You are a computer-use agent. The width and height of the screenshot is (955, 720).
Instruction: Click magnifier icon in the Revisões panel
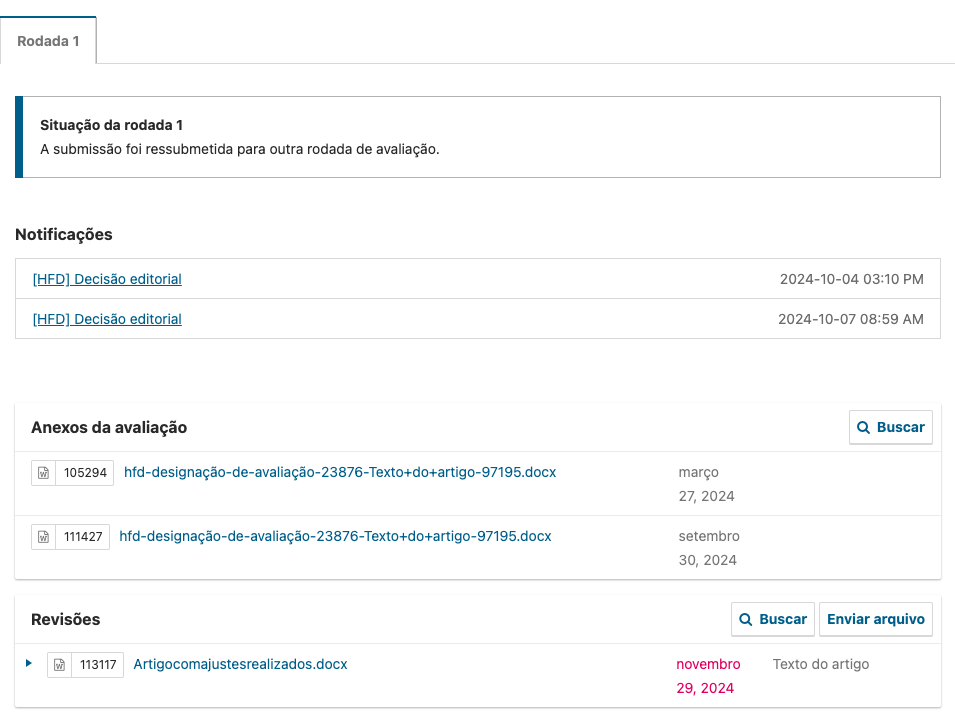746,619
